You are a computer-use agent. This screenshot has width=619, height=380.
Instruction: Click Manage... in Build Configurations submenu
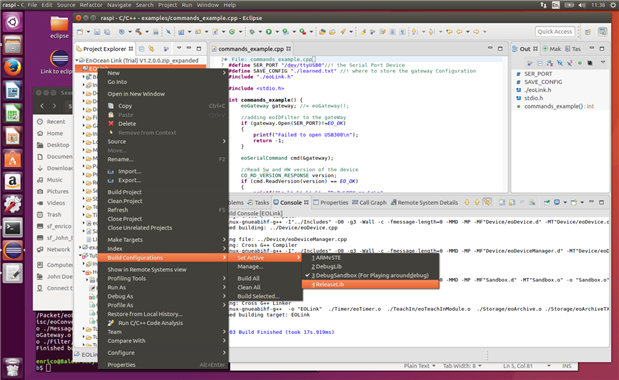[x=265, y=266]
